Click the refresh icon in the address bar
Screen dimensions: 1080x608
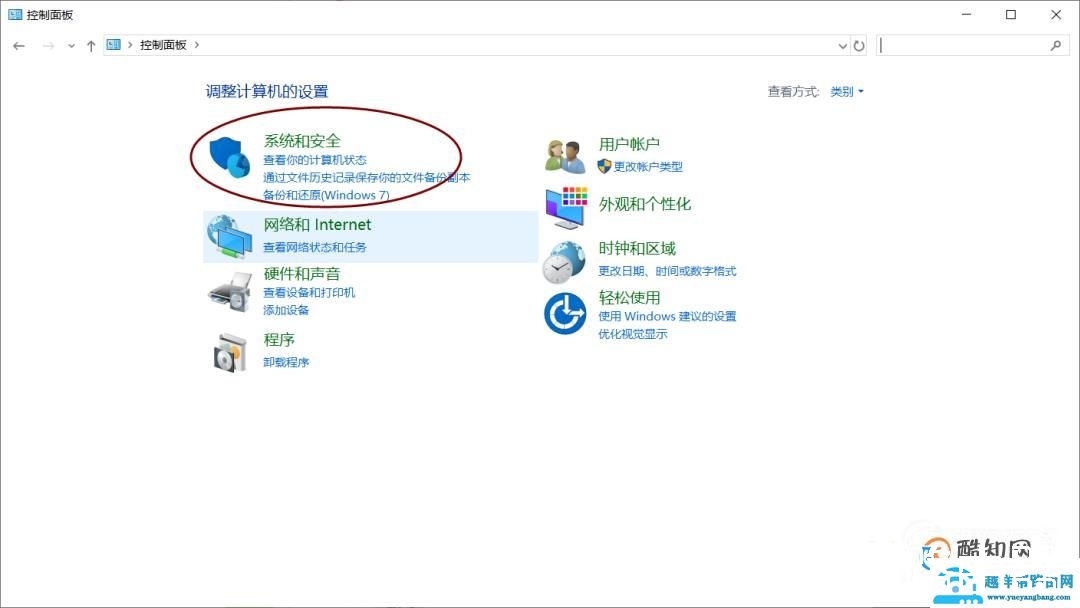coord(860,45)
